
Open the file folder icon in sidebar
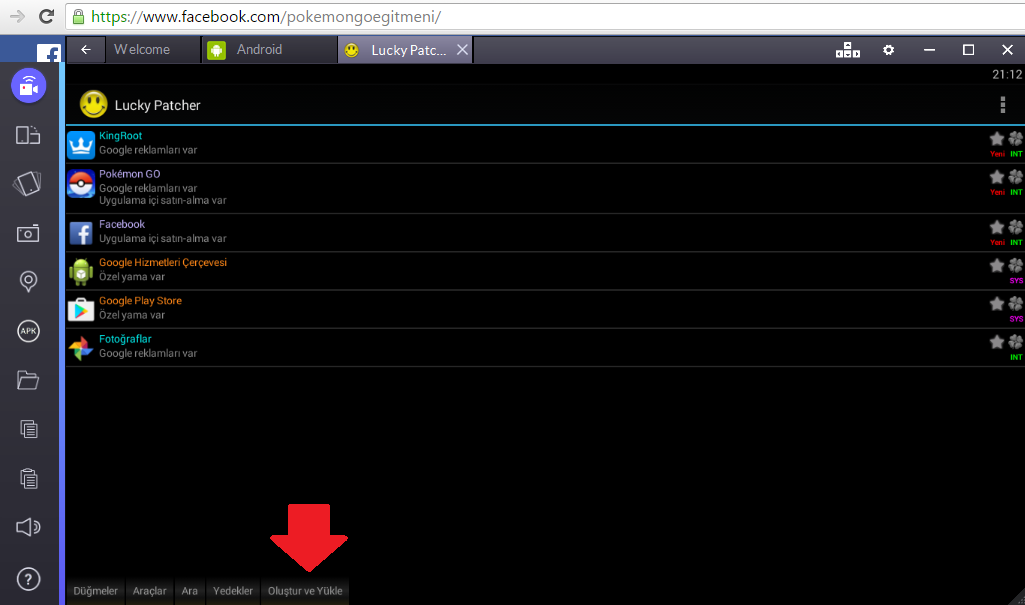coord(28,380)
